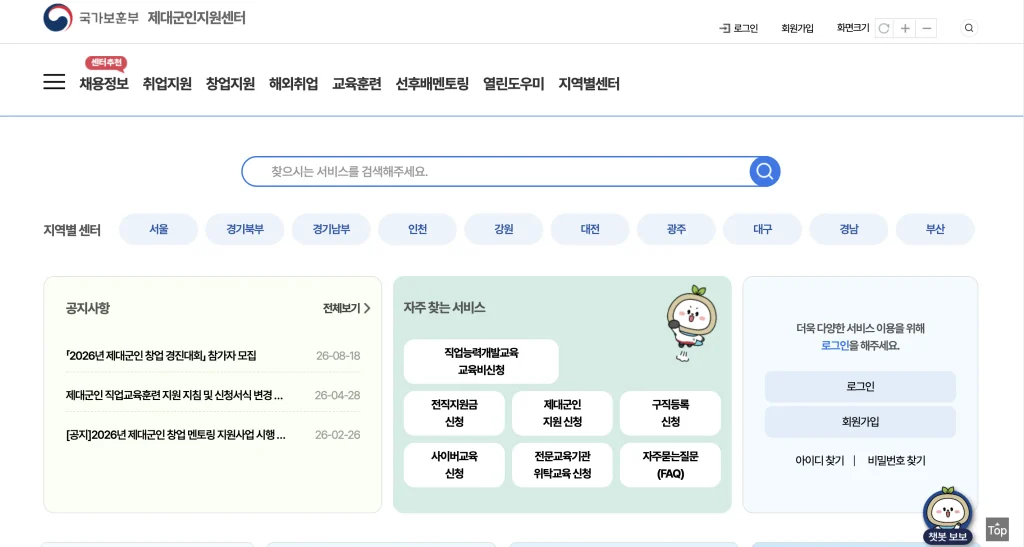
Task: Click the mascot character in 자주 찾는 서비스
Action: [x=691, y=323]
